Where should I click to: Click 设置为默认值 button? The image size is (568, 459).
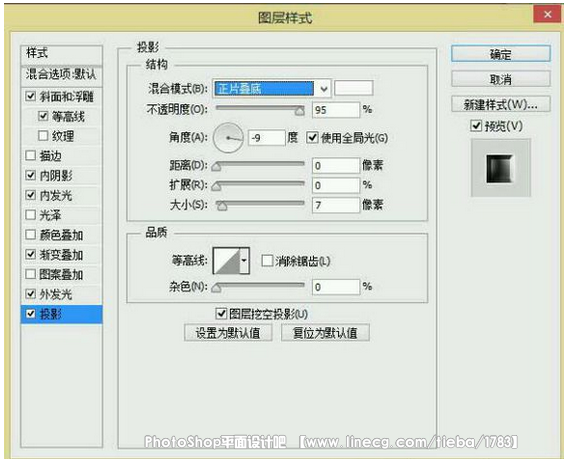(x=228, y=333)
